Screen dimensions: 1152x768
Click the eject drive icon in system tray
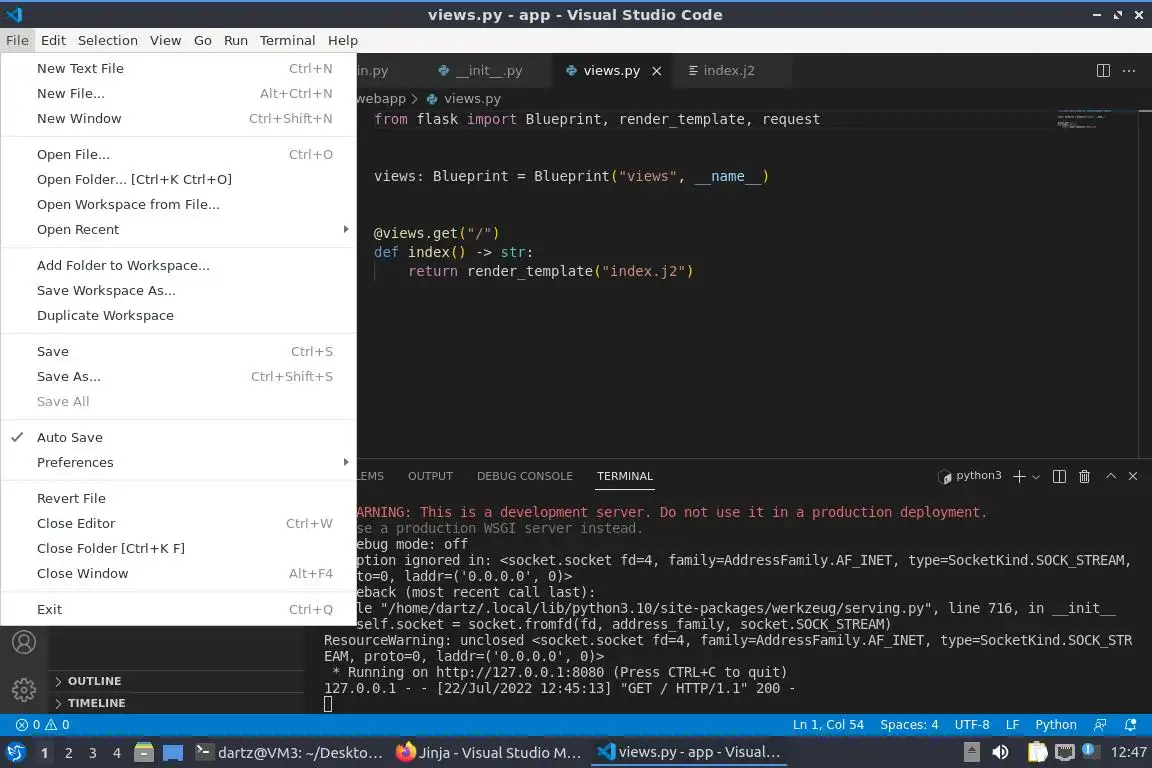971,753
